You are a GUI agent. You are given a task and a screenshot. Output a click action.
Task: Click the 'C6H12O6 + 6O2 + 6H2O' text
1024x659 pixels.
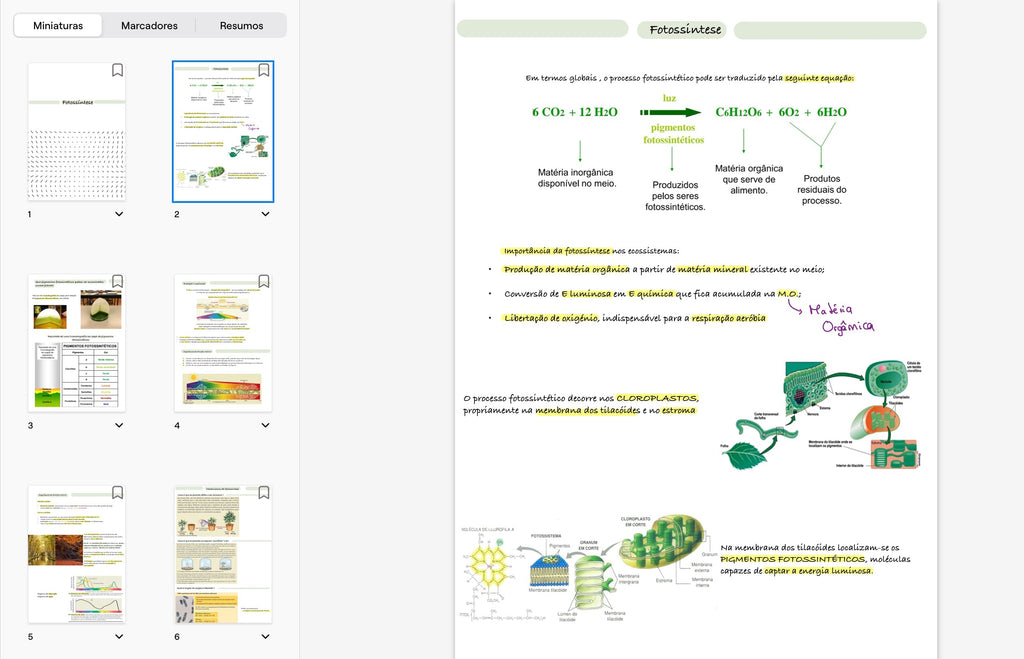point(781,112)
